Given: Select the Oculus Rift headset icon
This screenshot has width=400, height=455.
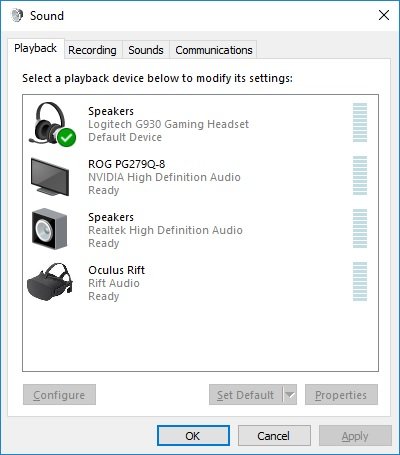Looking at the screenshot, I should [50, 282].
